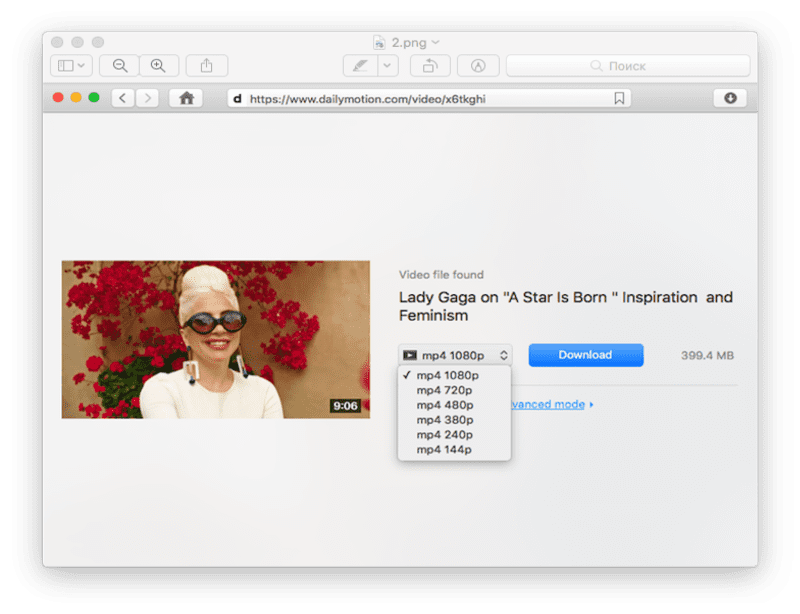Click the rotate image icon
The height and width of the screenshot is (614, 800).
point(430,66)
